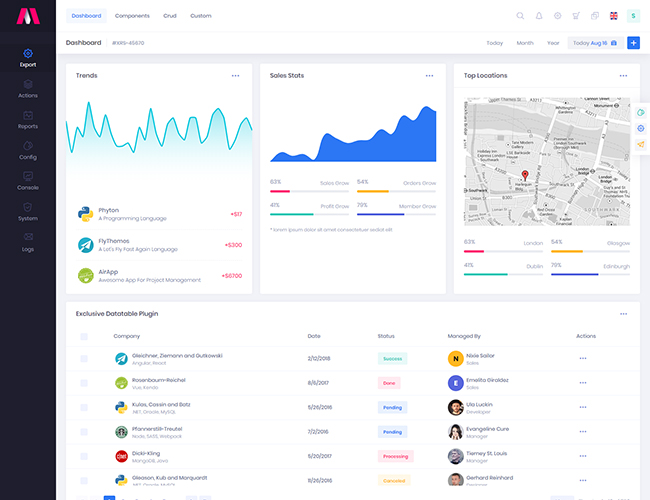The image size is (650, 500).
Task: Click the Pending status badge for Xulas row
Action: pos(392,407)
